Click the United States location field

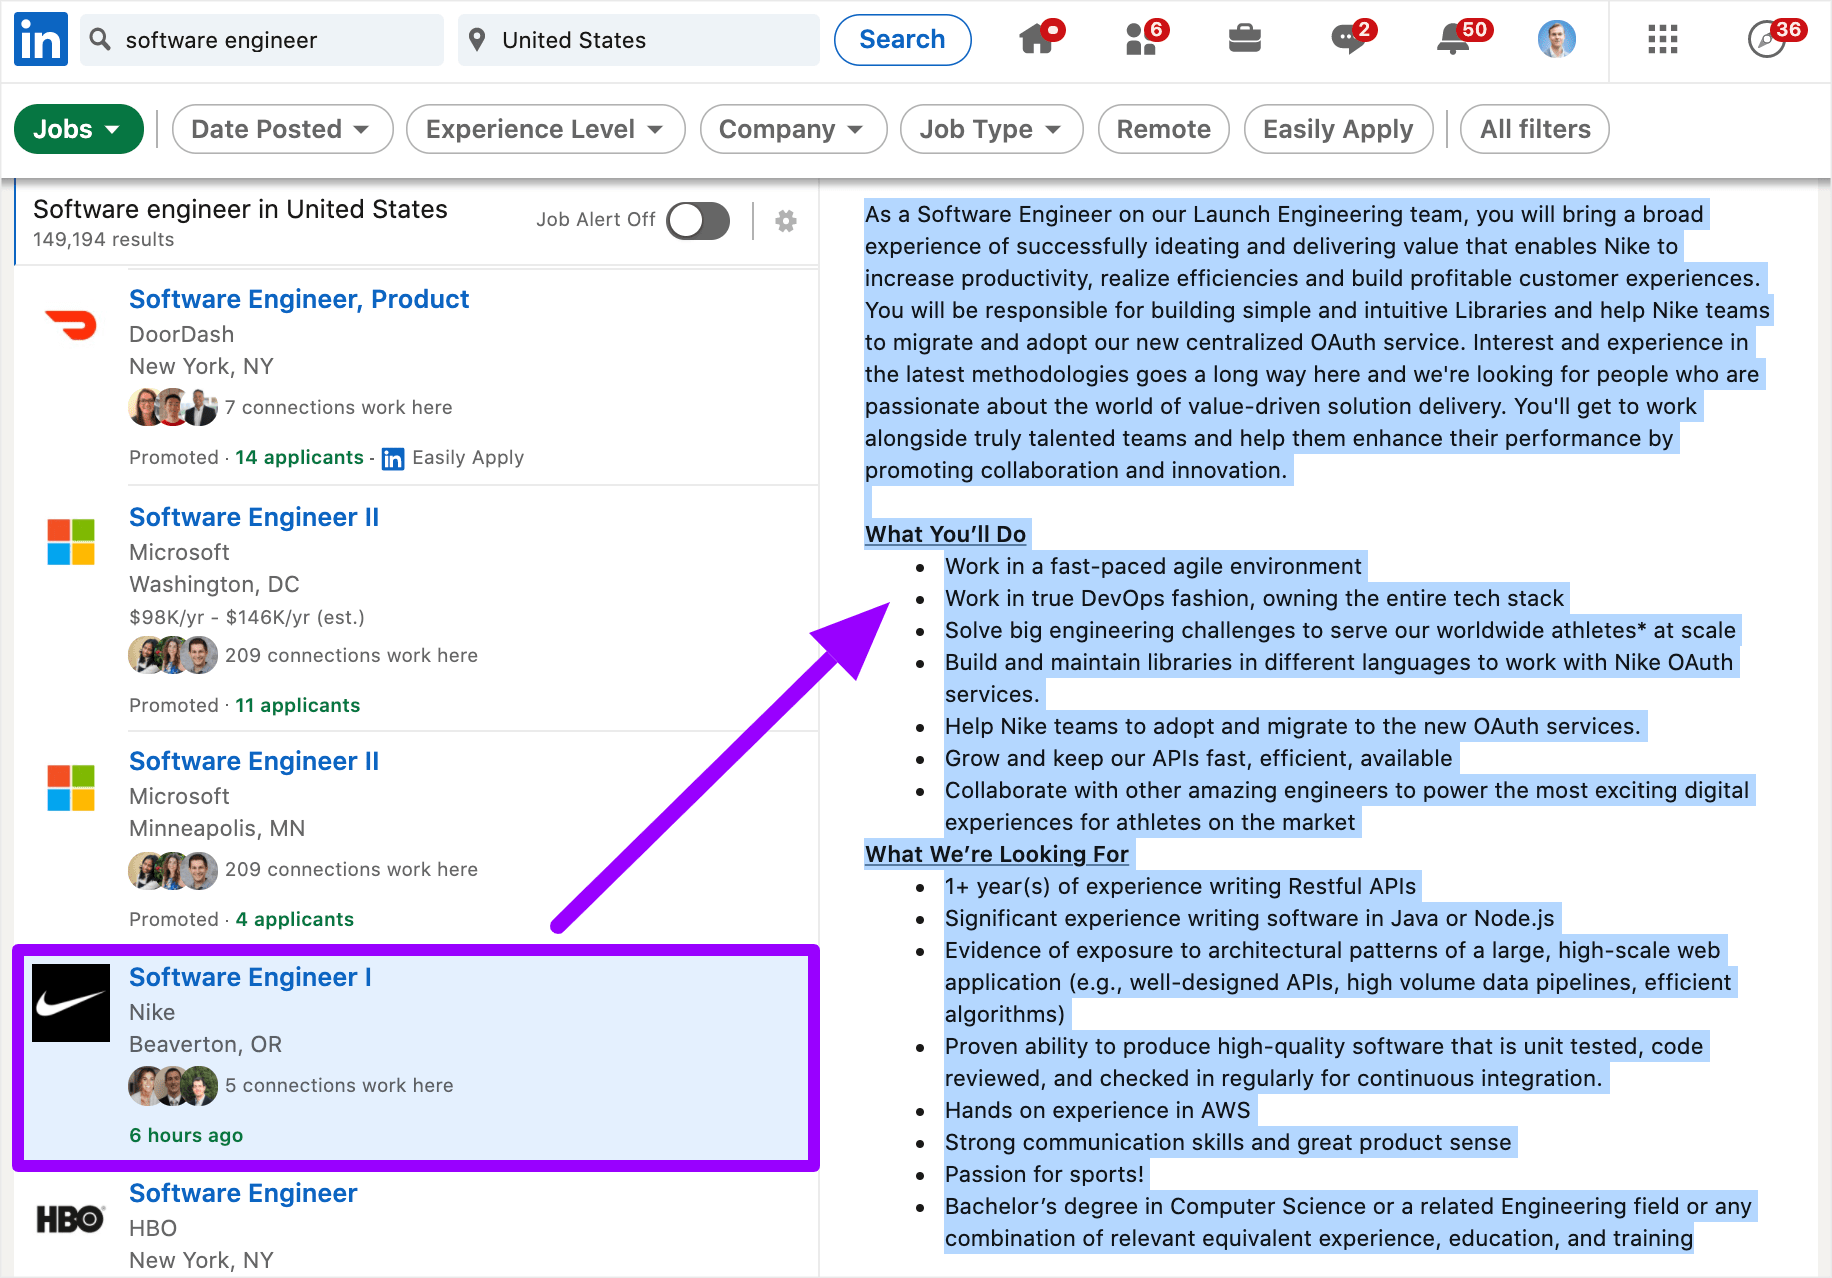click(x=638, y=40)
